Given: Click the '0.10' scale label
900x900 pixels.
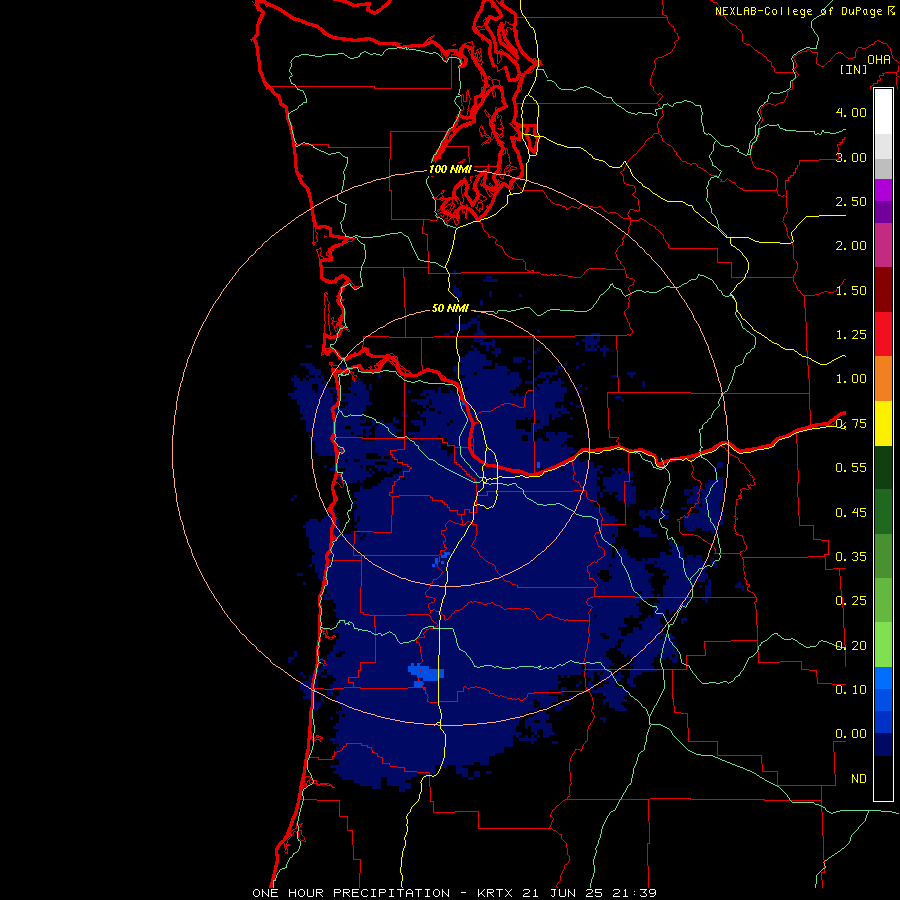Looking at the screenshot, I should pyautogui.click(x=851, y=690).
